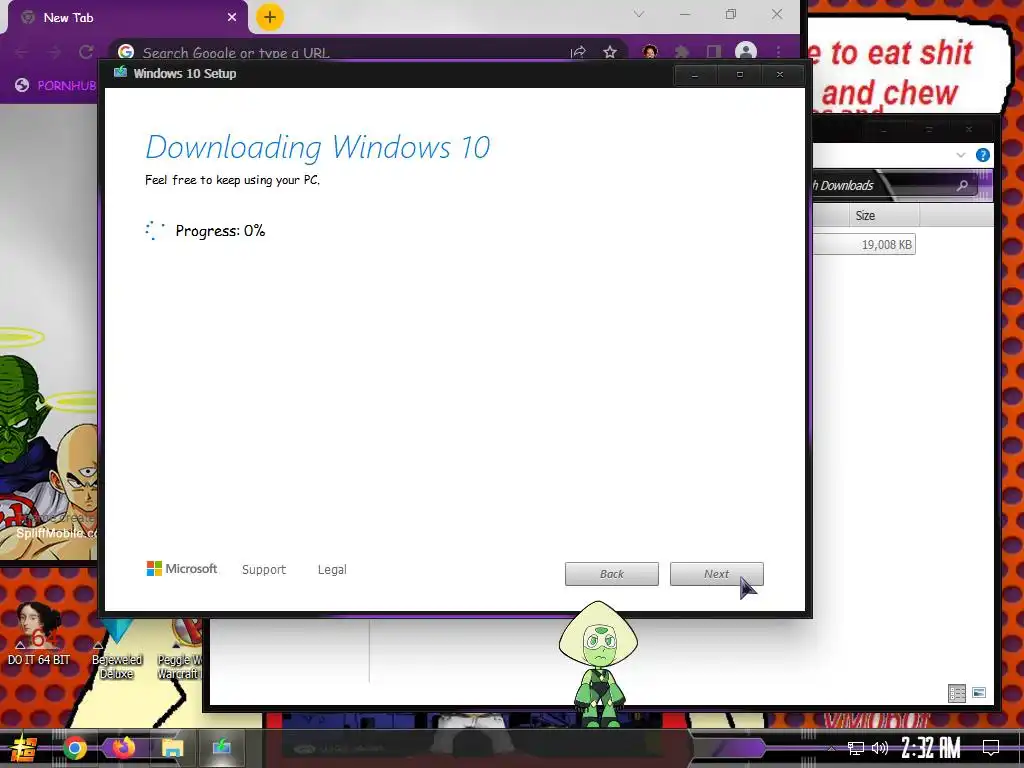This screenshot has width=1024, height=768.
Task: Click the Windows 10 Setup title bar icon
Action: tap(120, 72)
